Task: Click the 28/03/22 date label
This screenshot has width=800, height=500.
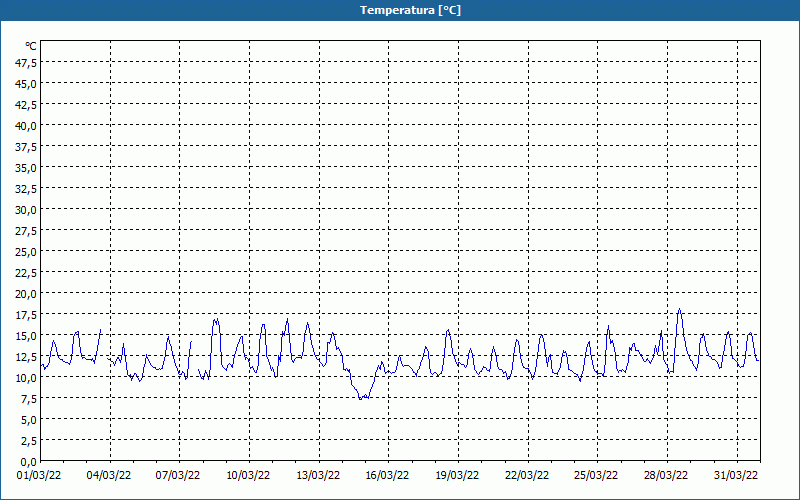Action: pos(666,475)
